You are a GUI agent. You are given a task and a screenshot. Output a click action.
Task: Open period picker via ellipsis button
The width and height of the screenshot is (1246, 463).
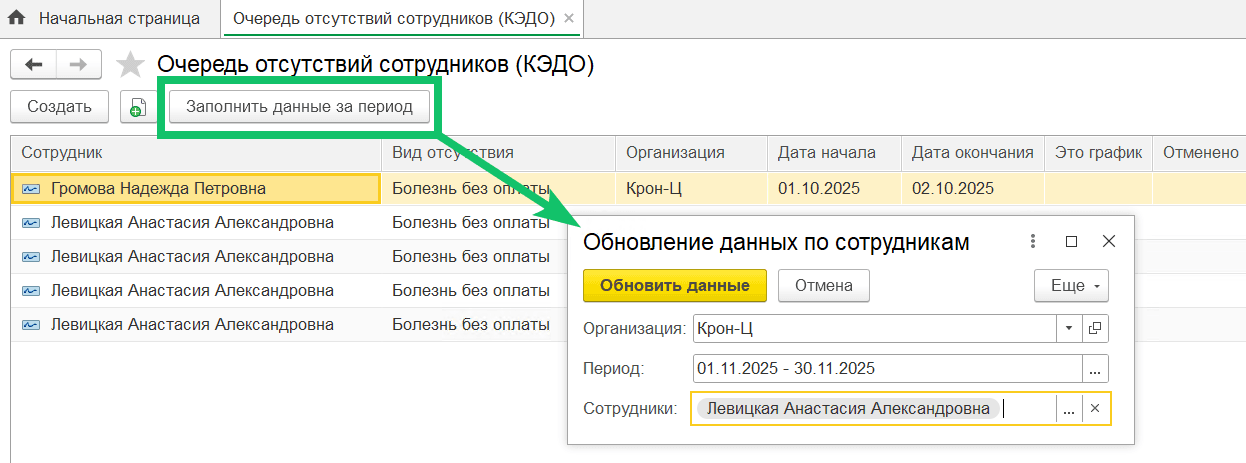(x=1095, y=369)
